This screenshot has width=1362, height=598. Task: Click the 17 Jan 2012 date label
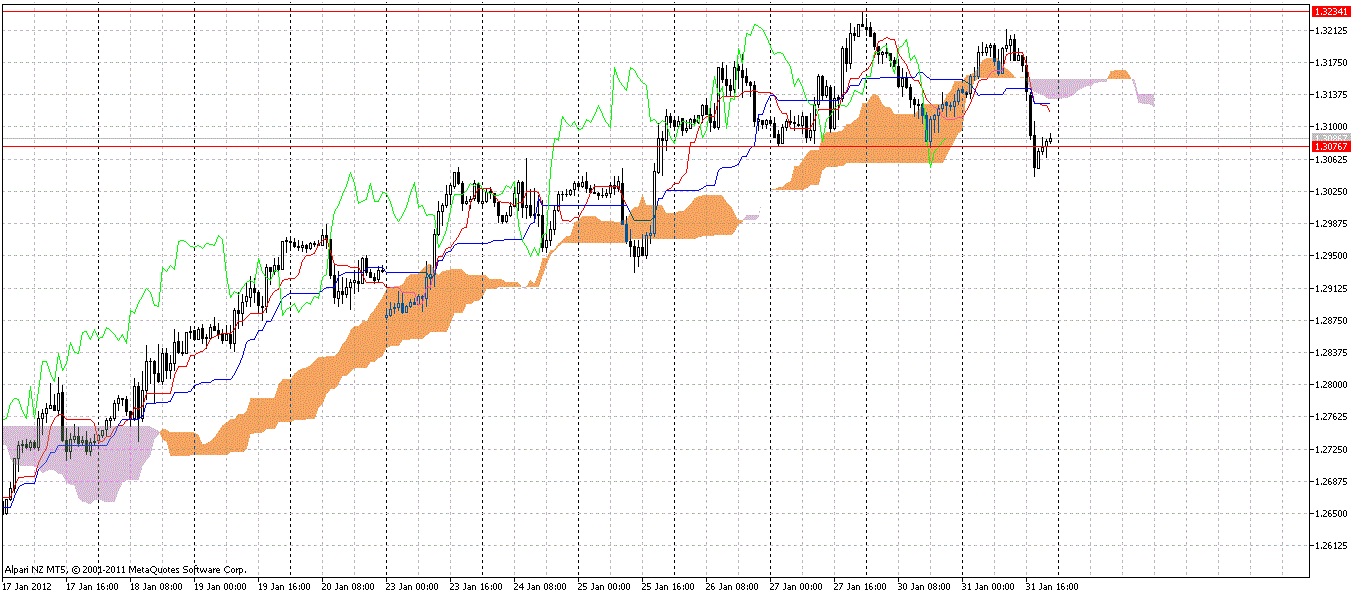[x=28, y=587]
